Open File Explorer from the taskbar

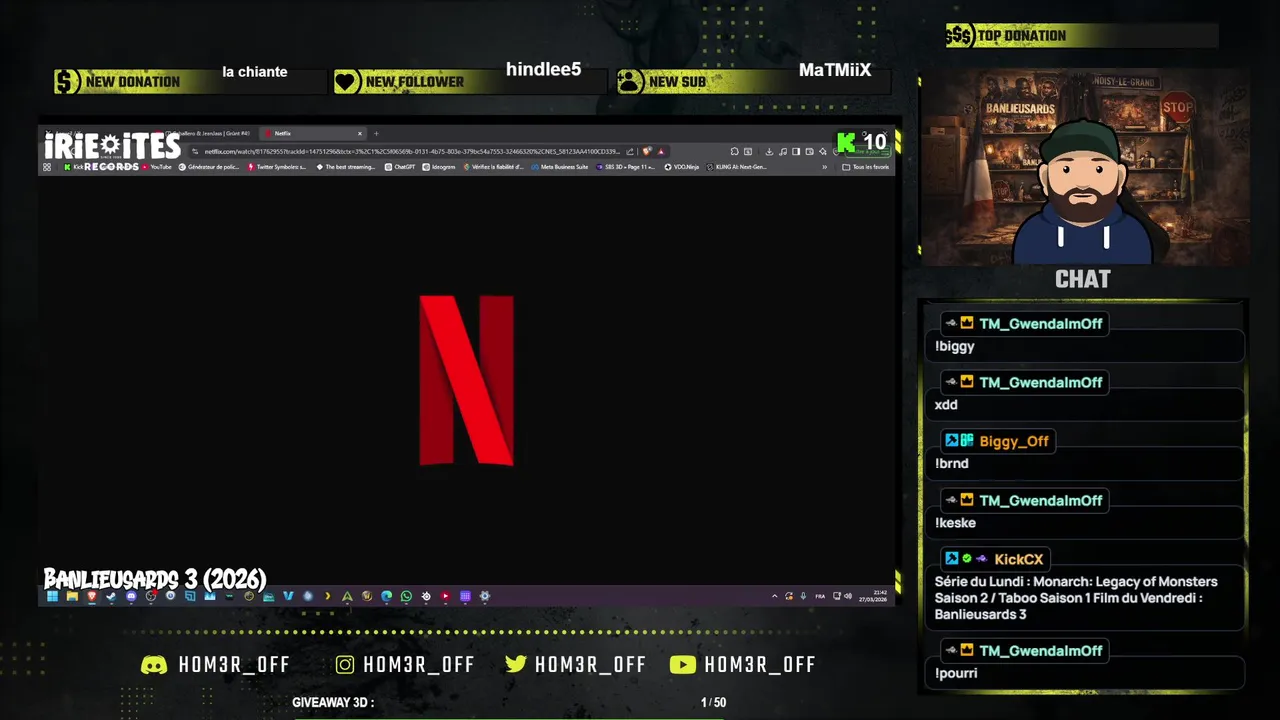(72, 596)
